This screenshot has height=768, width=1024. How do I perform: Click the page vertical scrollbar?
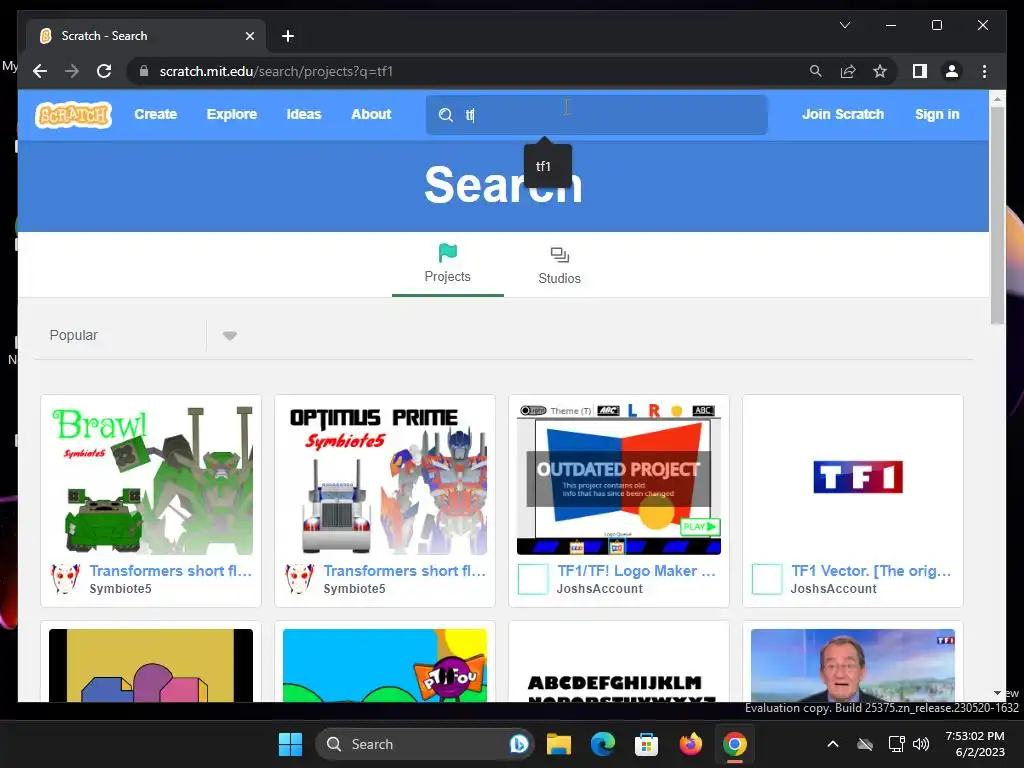(x=997, y=216)
